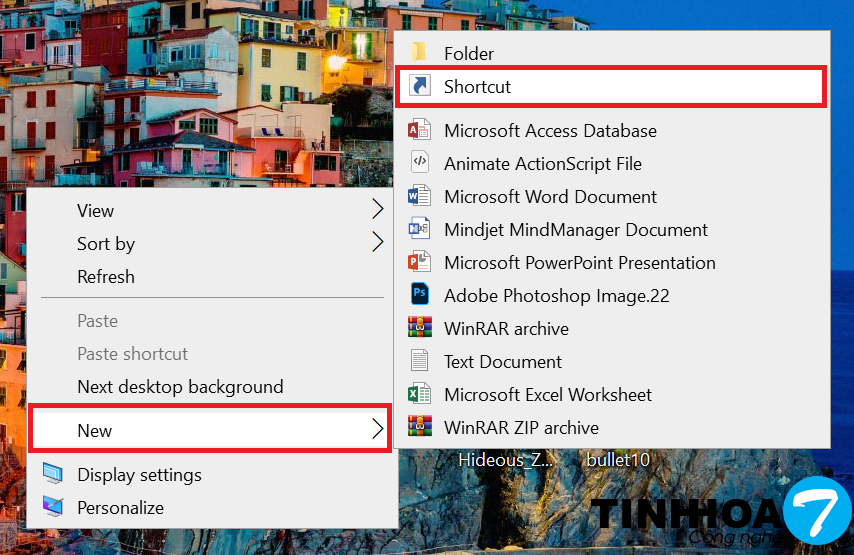Click the Folder icon in New submenu
854x555 pixels.
[419, 53]
